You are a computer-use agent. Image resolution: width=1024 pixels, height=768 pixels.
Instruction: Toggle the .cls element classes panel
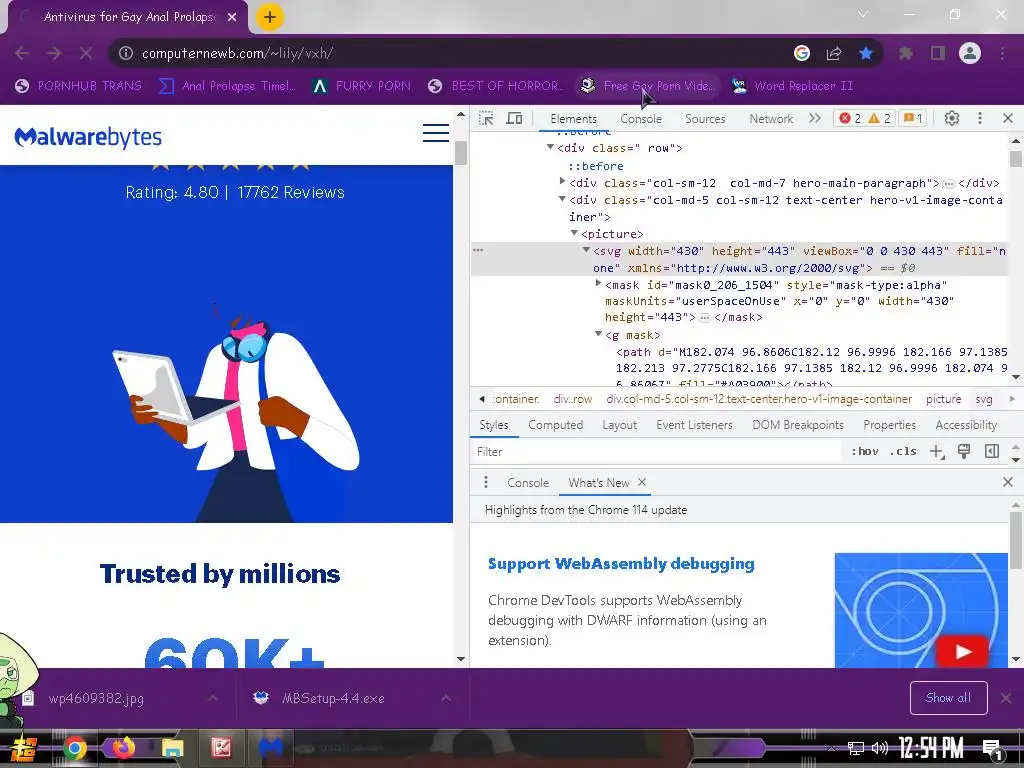pyautogui.click(x=903, y=451)
